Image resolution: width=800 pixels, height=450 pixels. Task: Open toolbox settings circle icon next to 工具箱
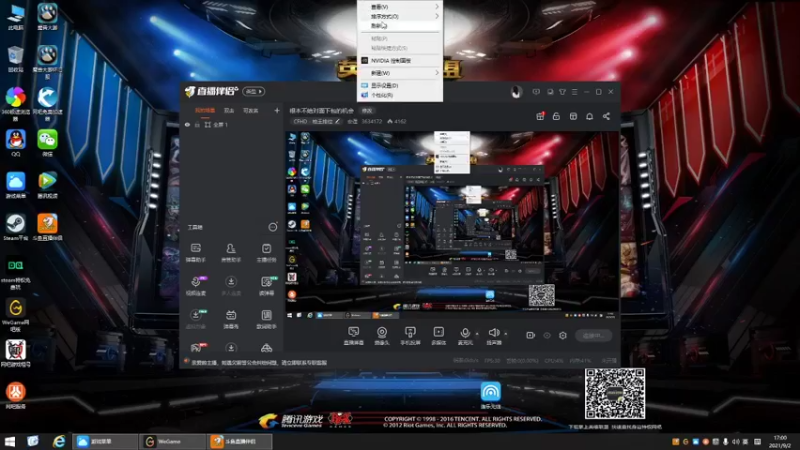pyautogui.click(x=273, y=227)
